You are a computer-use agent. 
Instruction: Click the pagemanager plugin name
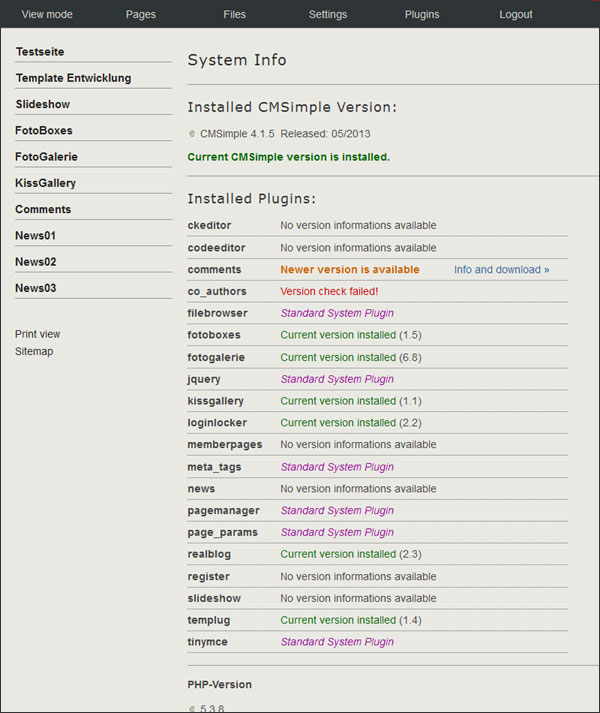(223, 511)
